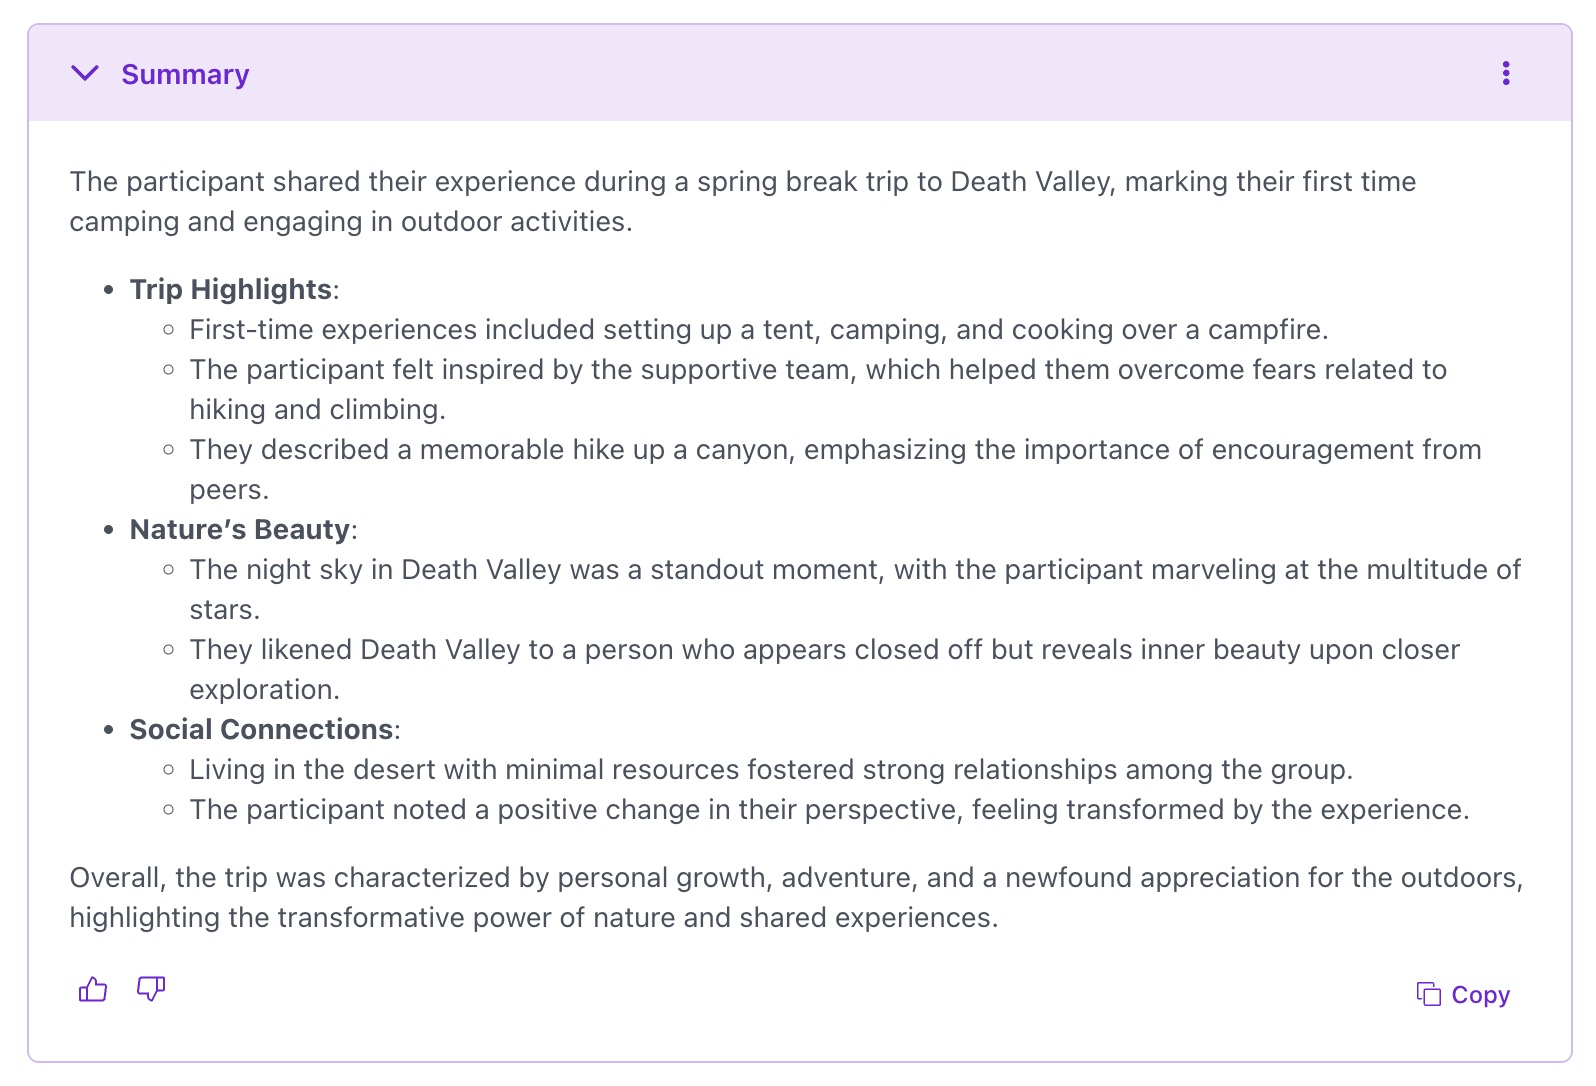The image size is (1596, 1086).
Task: Click the Copy text label
Action: pos(1480,995)
